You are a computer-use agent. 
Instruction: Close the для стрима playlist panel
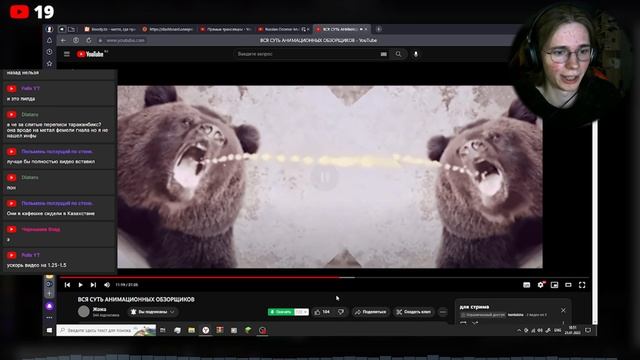(563, 310)
